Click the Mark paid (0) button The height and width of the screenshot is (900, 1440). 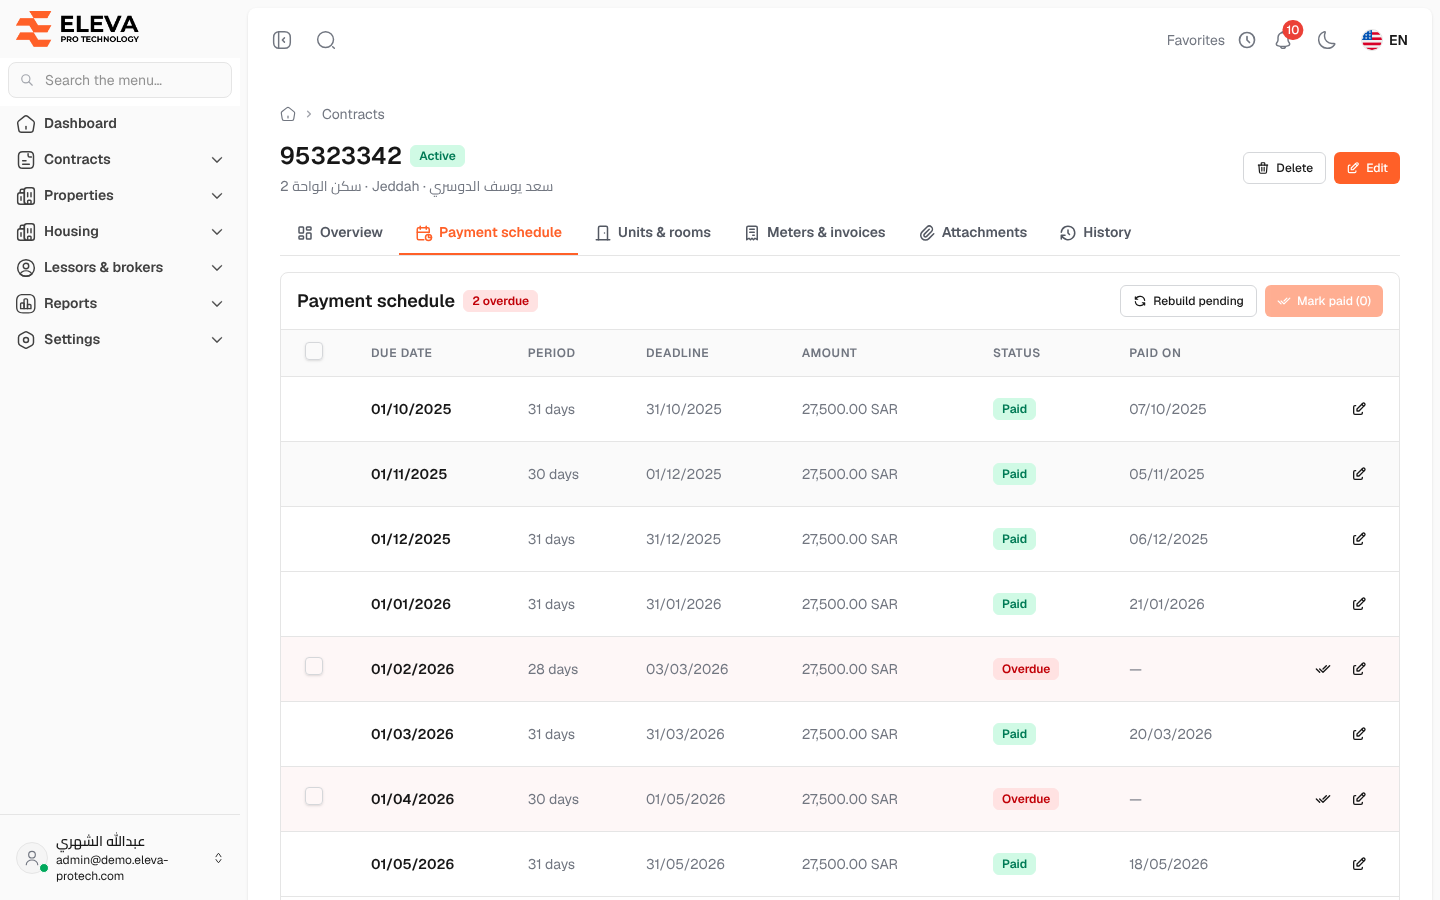click(x=1324, y=301)
